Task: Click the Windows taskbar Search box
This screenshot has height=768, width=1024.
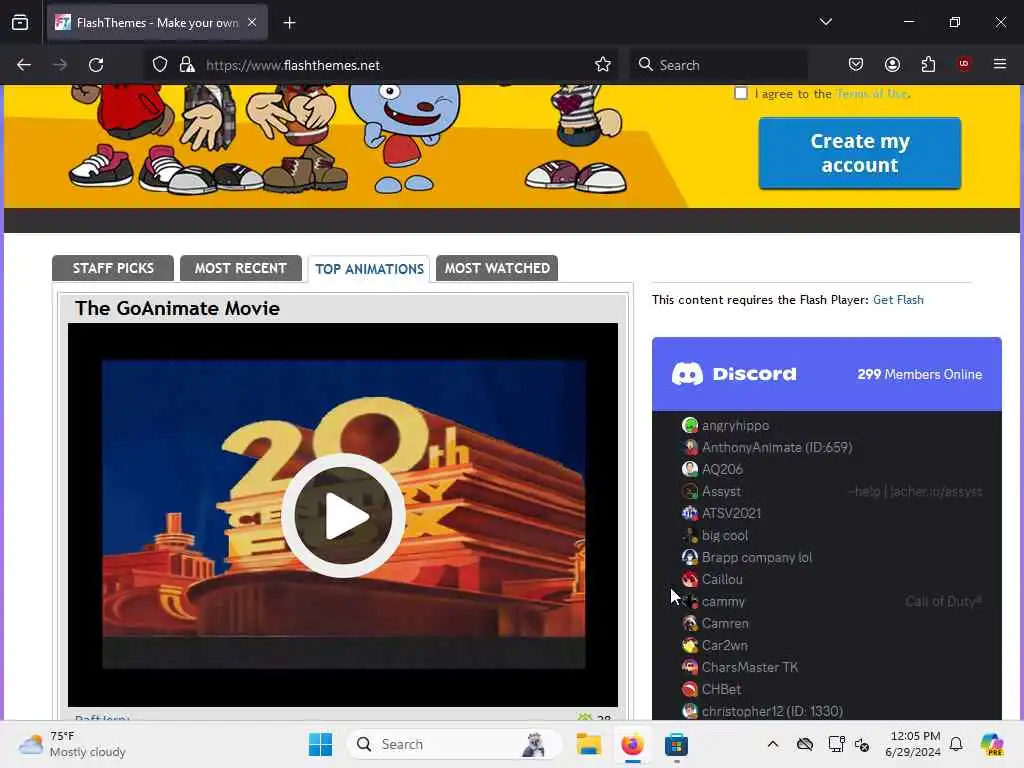Action: (x=455, y=744)
